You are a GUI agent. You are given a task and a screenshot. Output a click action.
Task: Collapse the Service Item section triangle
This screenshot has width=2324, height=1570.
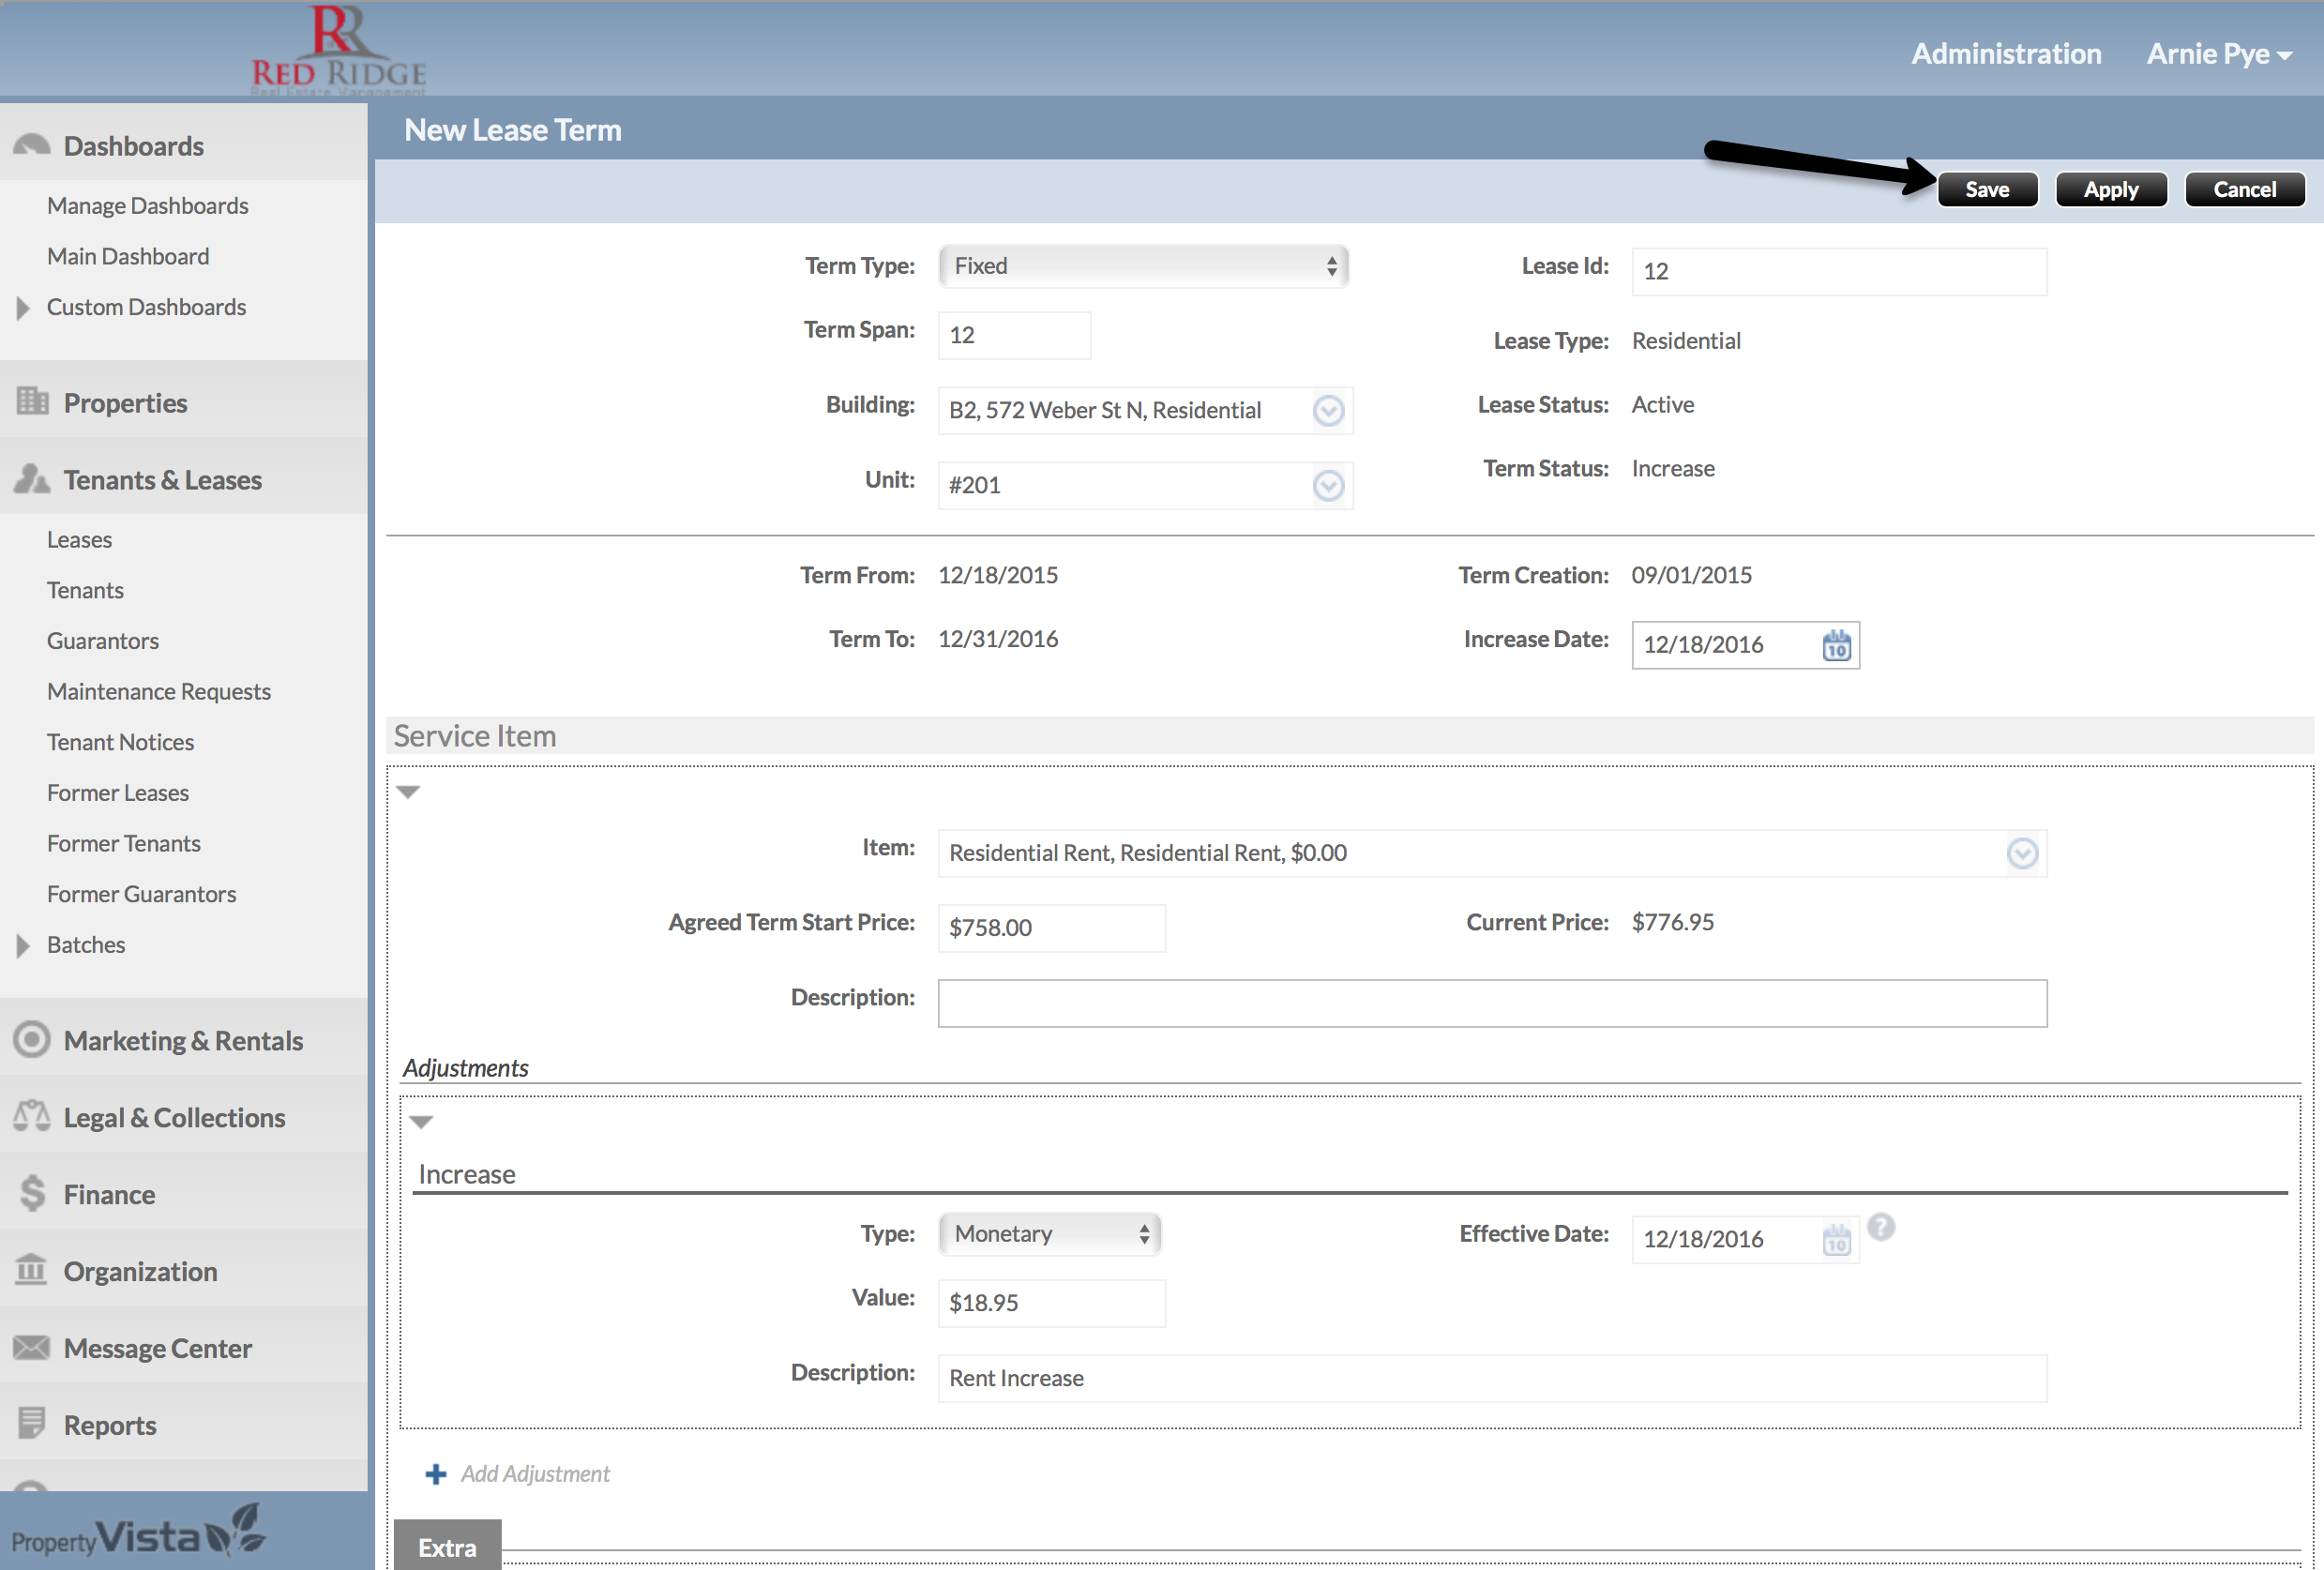(408, 792)
